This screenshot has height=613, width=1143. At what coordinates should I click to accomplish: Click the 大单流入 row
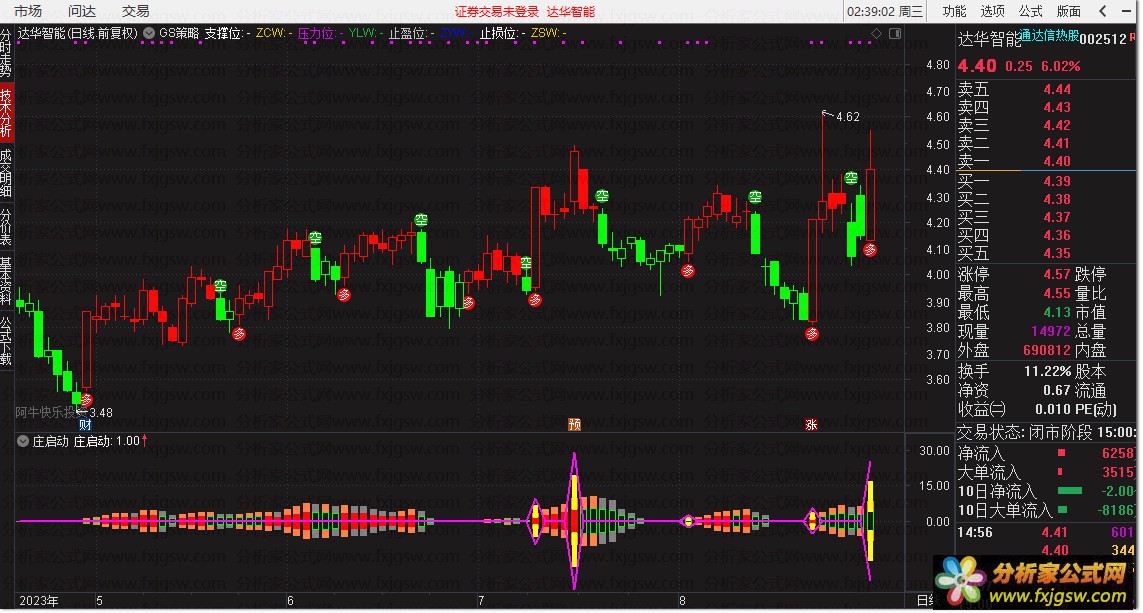click(x=1045, y=472)
